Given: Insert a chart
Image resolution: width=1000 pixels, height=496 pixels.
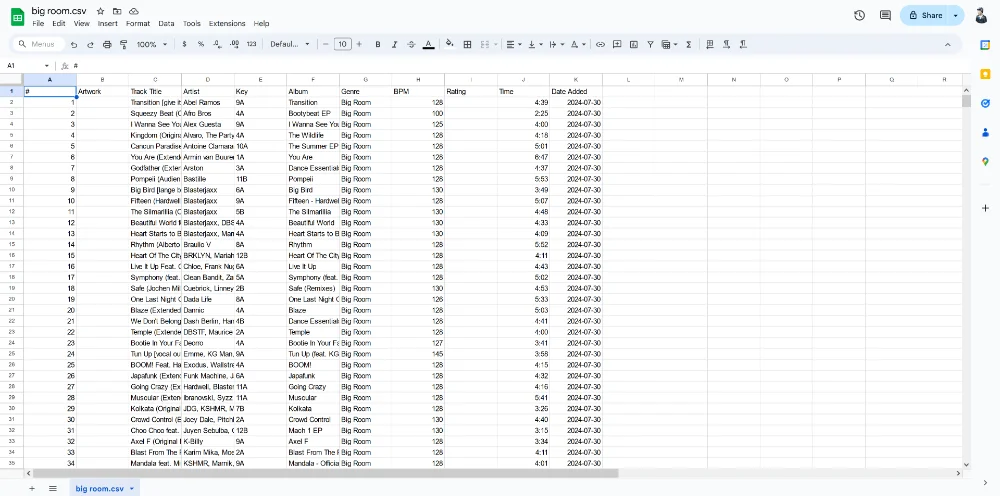Looking at the screenshot, I should point(633,45).
